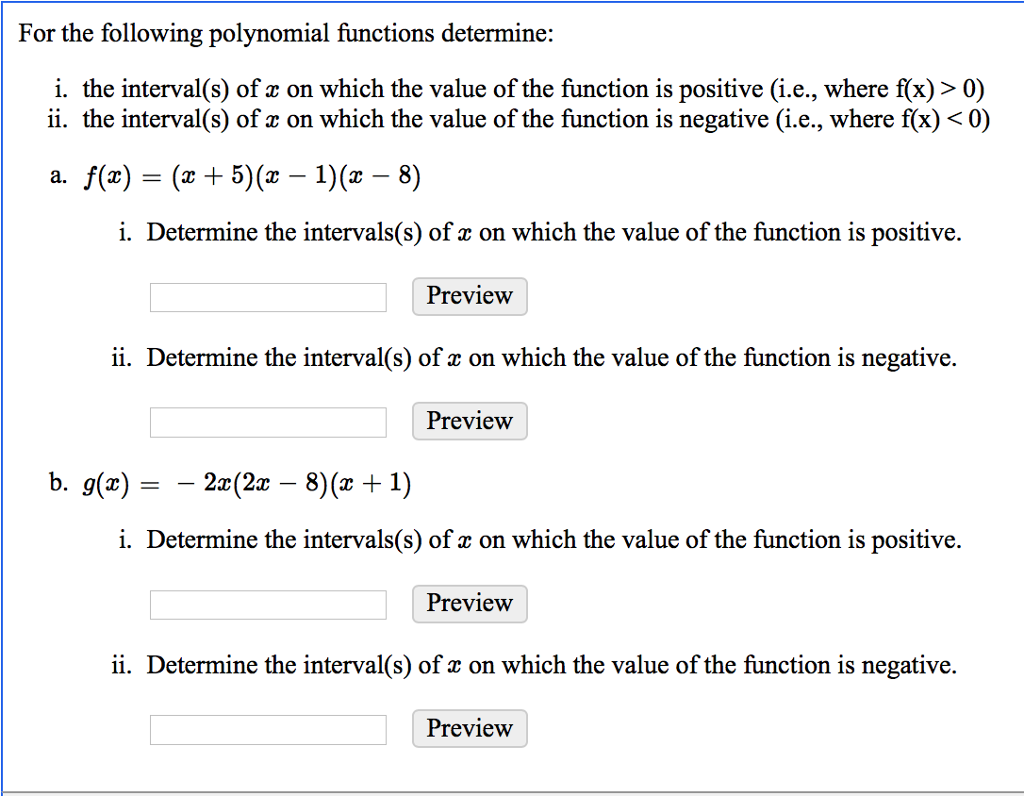Click Preview next to part b negative interval answer
Screen dimensions: 1024x796
(x=469, y=728)
